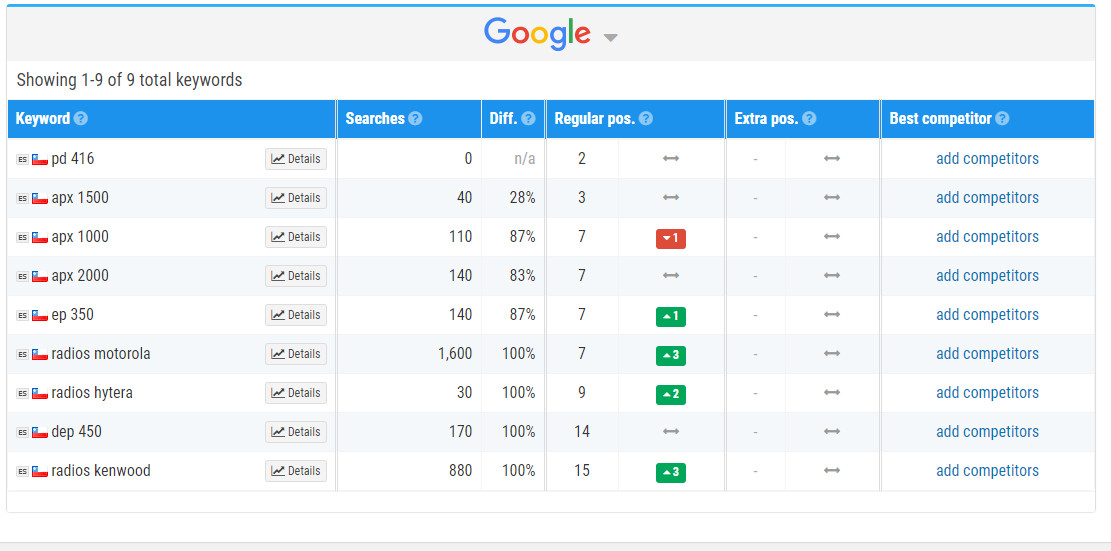Click ES language badge beside dep 450

[x=23, y=432]
